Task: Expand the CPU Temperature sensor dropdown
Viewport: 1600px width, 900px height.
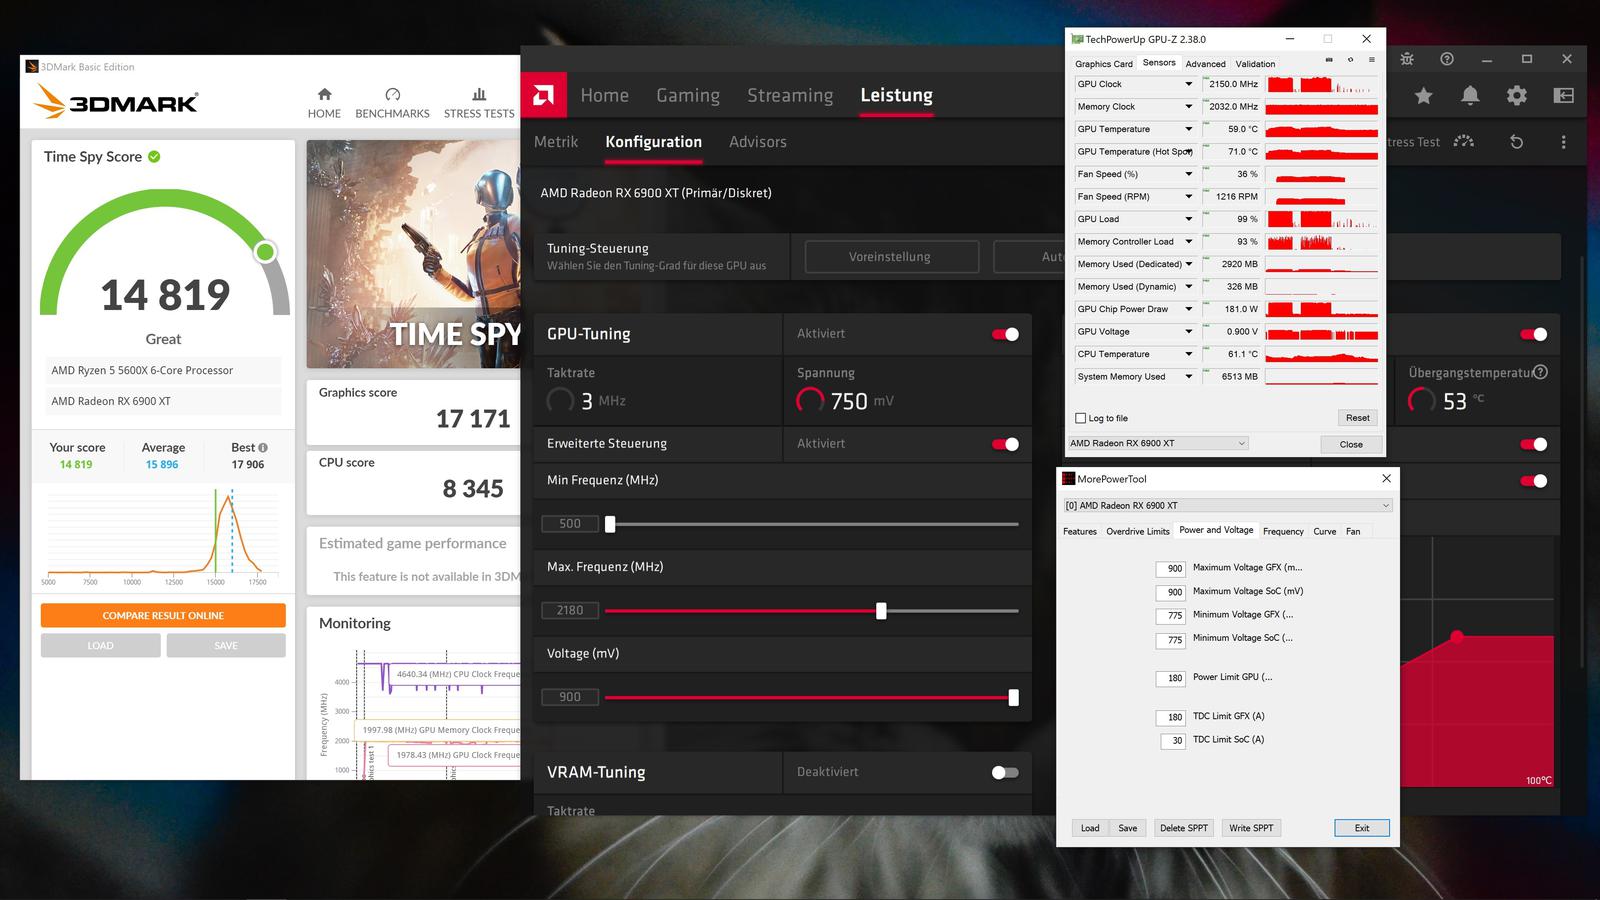Action: pos(1189,354)
